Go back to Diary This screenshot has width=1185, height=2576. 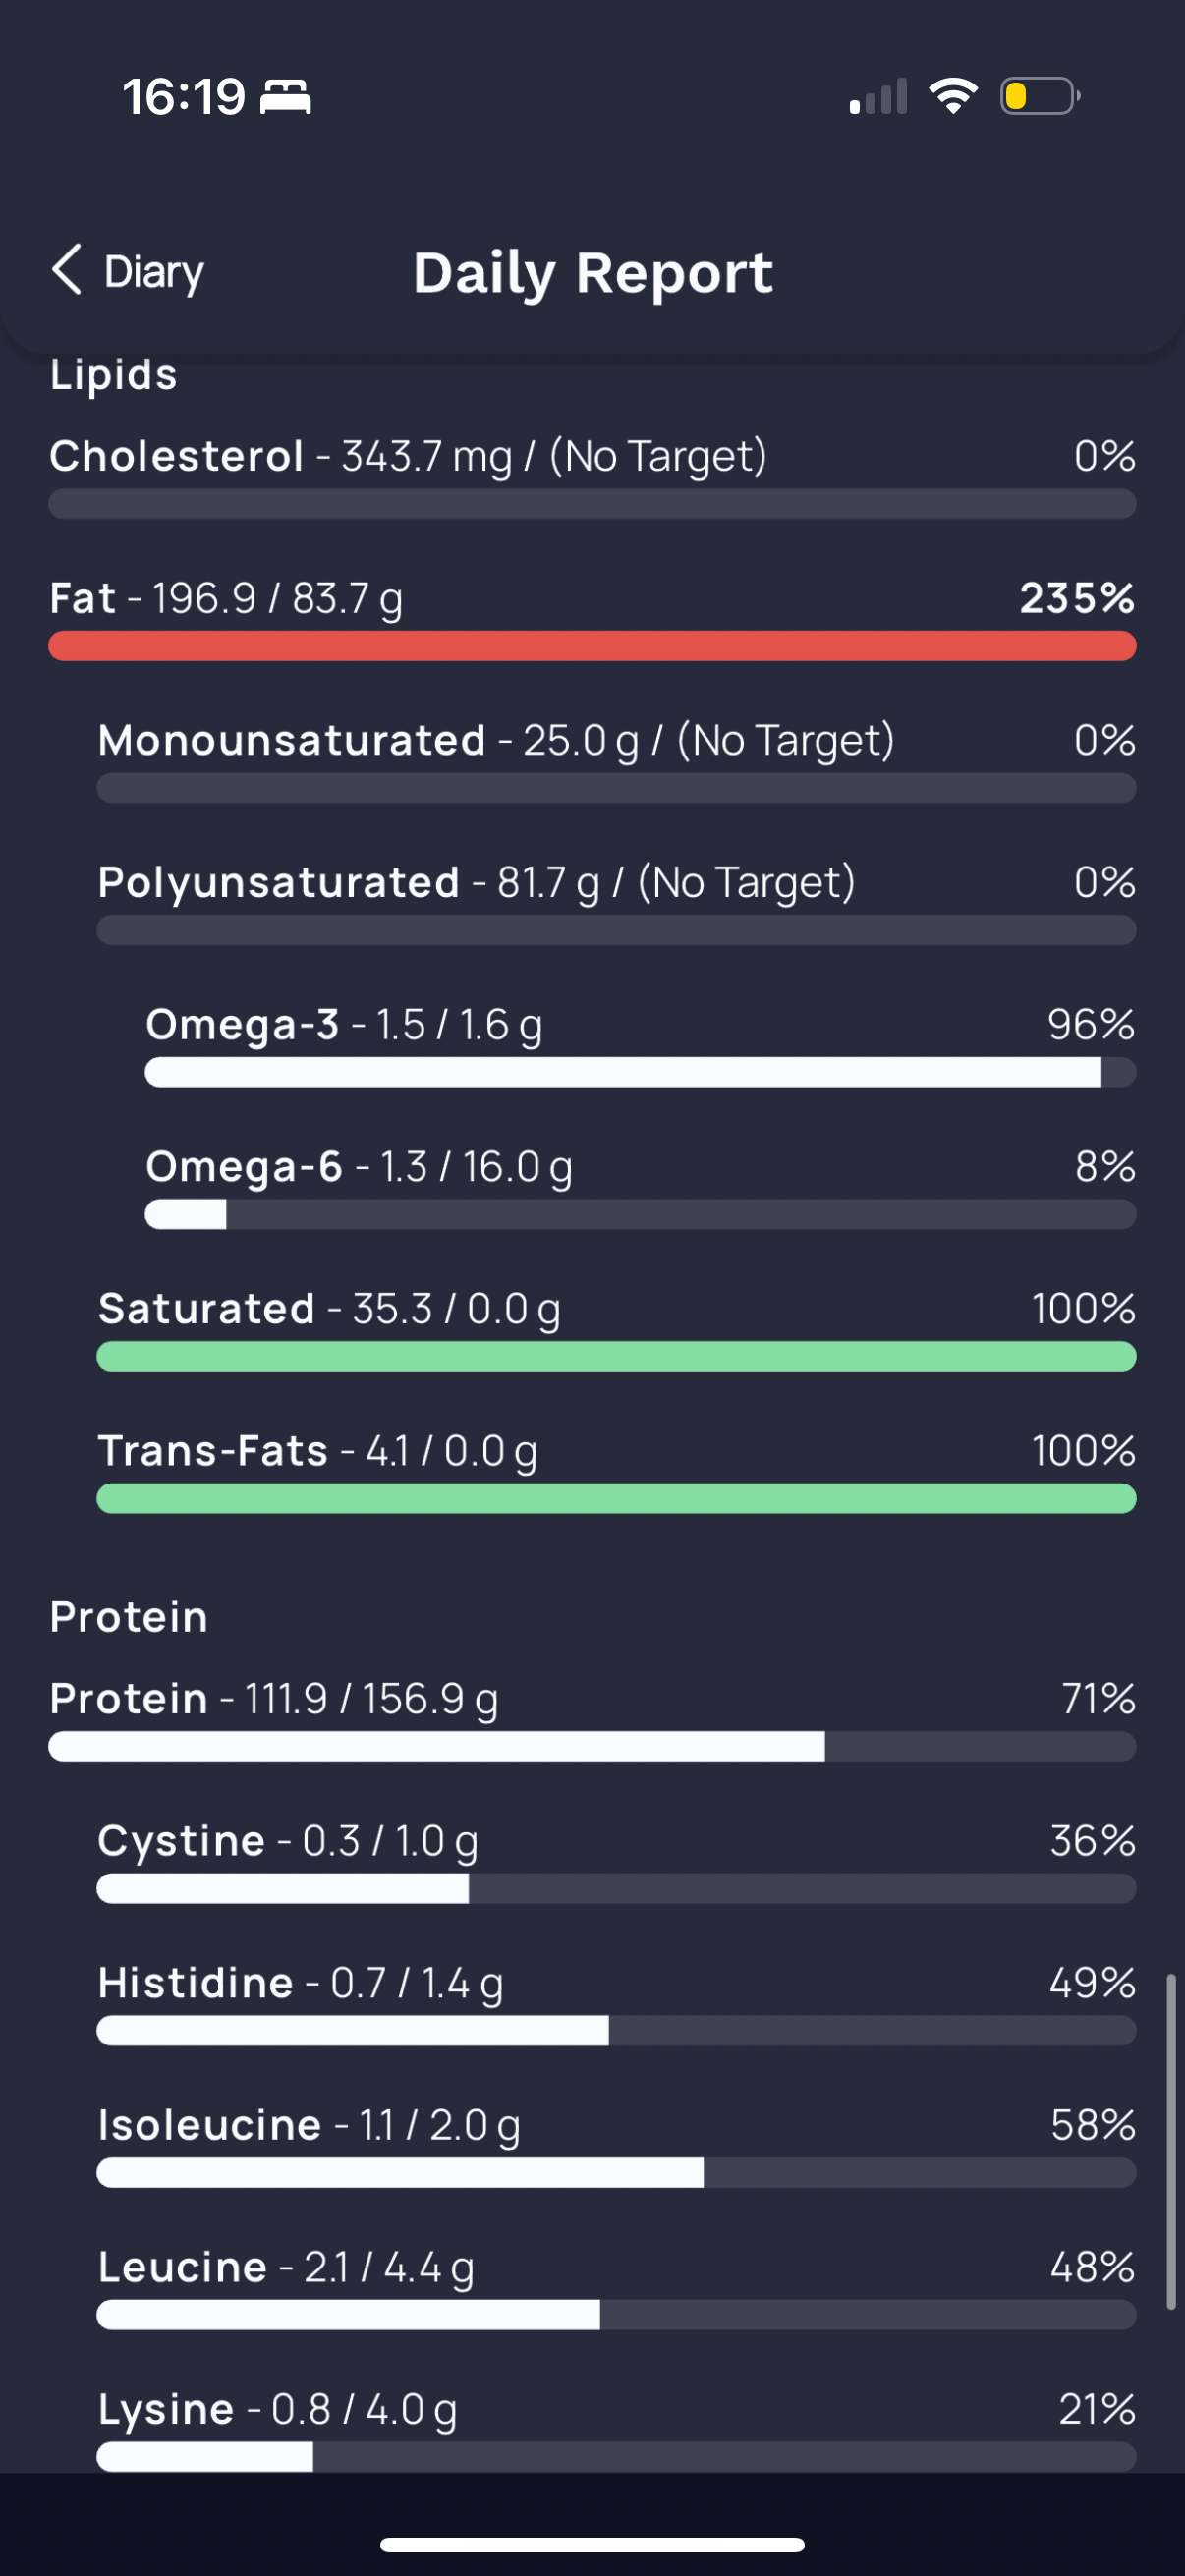pos(128,271)
